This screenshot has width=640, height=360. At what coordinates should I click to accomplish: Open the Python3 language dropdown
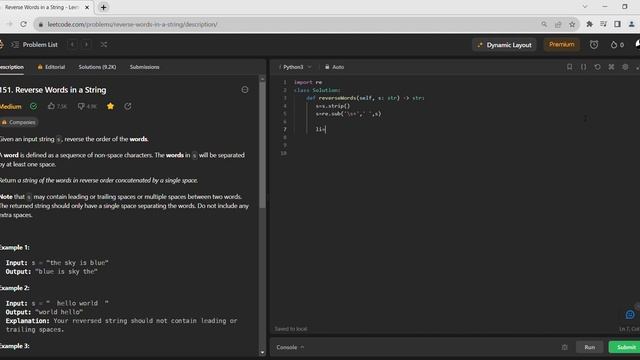click(x=296, y=67)
